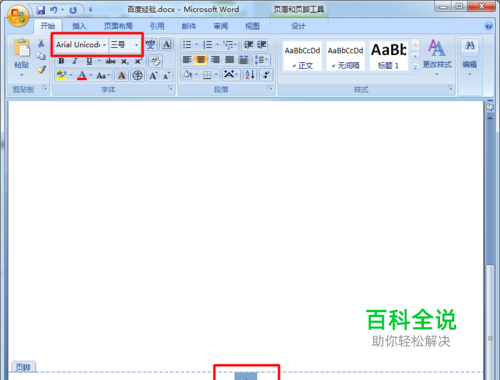The height and width of the screenshot is (380, 500).
Task: Toggle center alignment (highlighted)
Action: click(x=201, y=60)
